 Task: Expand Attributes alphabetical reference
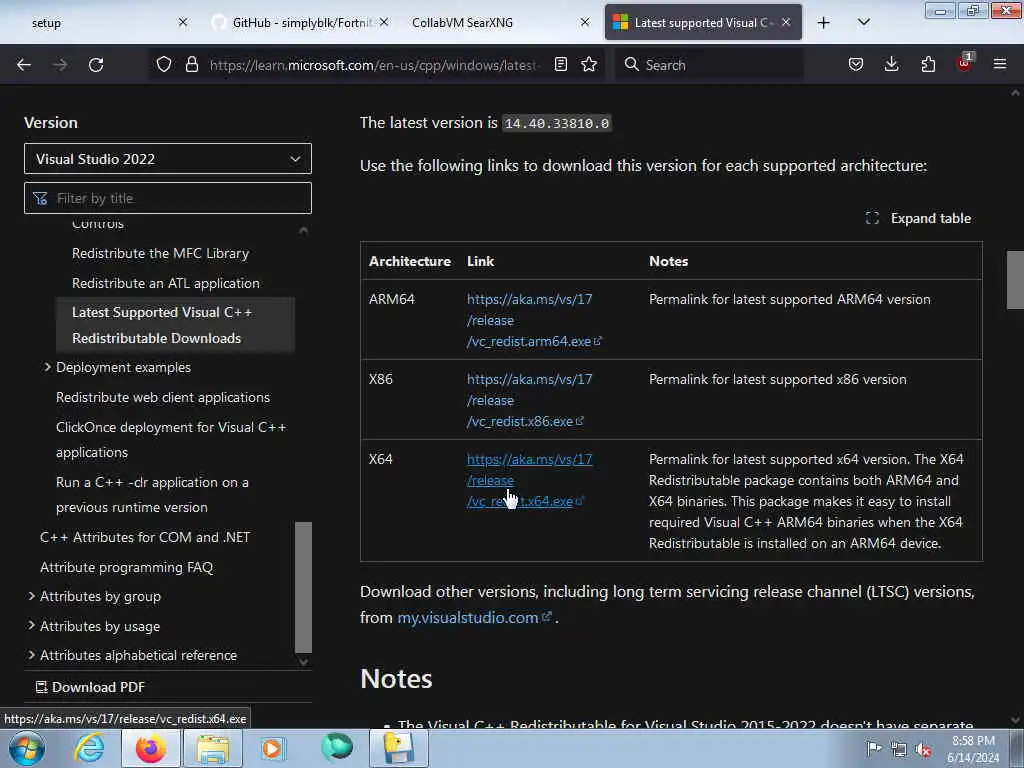click(31, 655)
